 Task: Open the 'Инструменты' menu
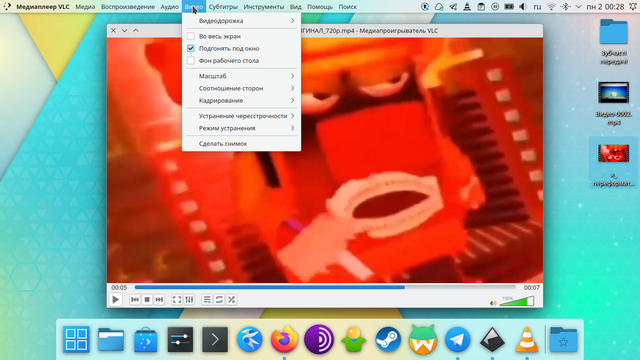click(264, 7)
